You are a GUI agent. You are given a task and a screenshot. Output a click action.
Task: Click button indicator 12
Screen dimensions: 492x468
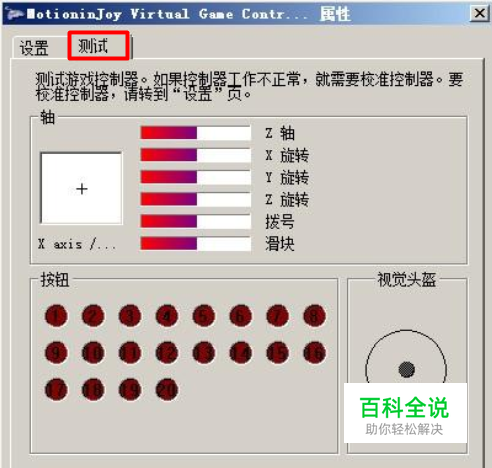coord(167,353)
